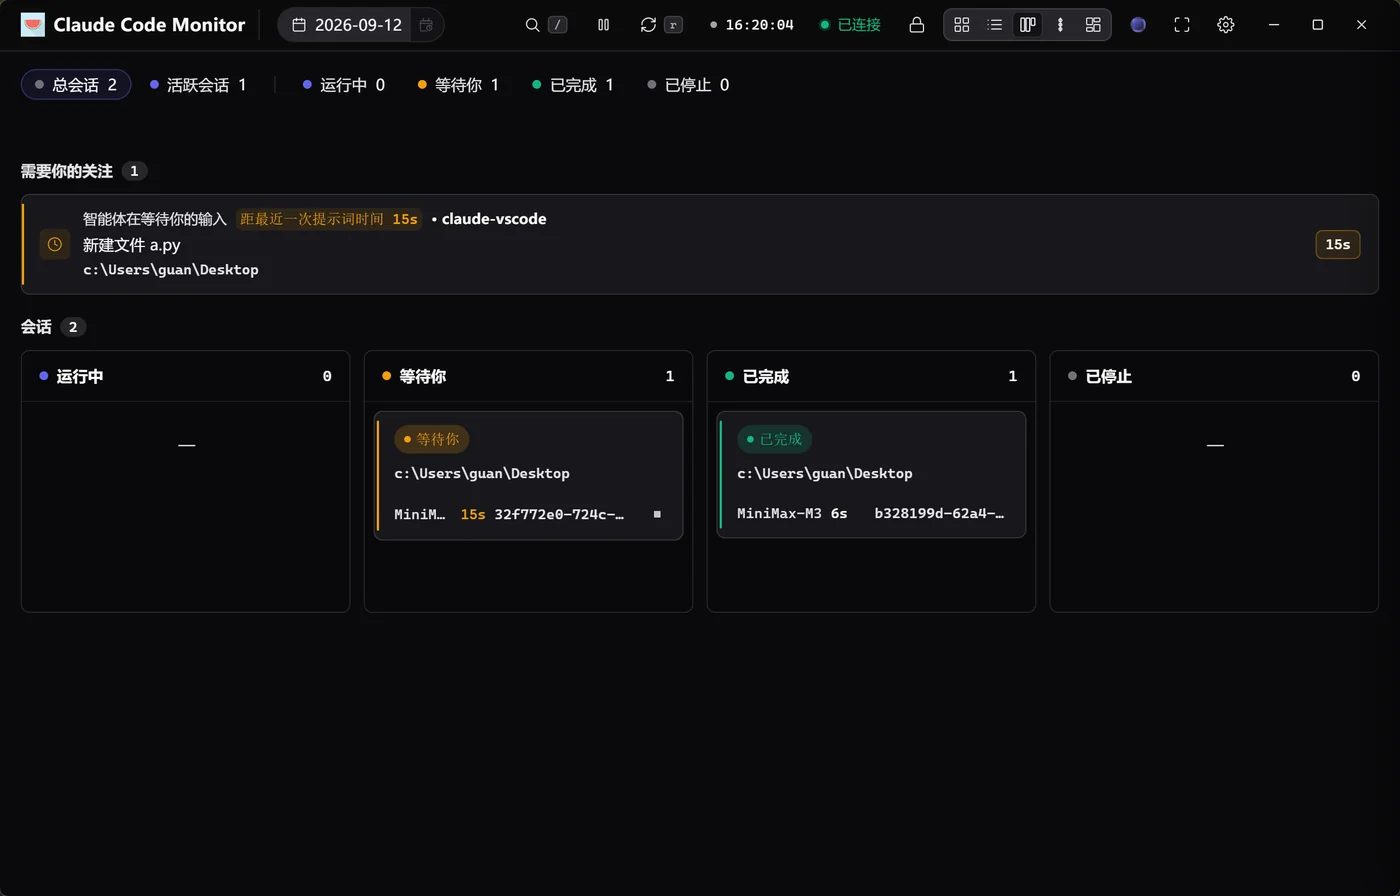Click the 16:20:04 clock display
1400x896 pixels.
coord(760,25)
